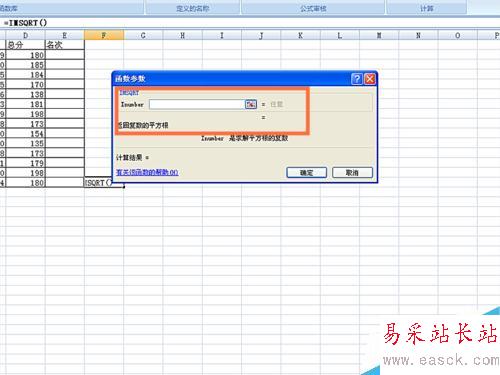
Task: Select column header H
Action: point(182,35)
